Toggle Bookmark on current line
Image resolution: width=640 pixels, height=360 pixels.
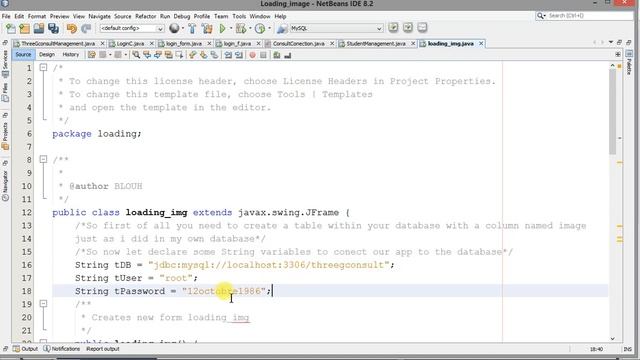pos(214,55)
